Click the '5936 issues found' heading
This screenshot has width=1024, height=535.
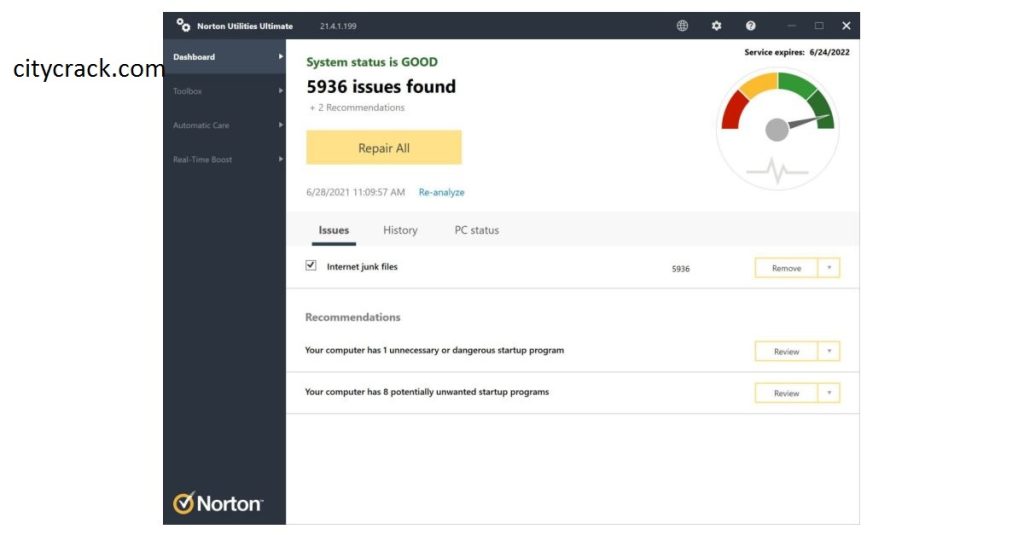point(381,86)
